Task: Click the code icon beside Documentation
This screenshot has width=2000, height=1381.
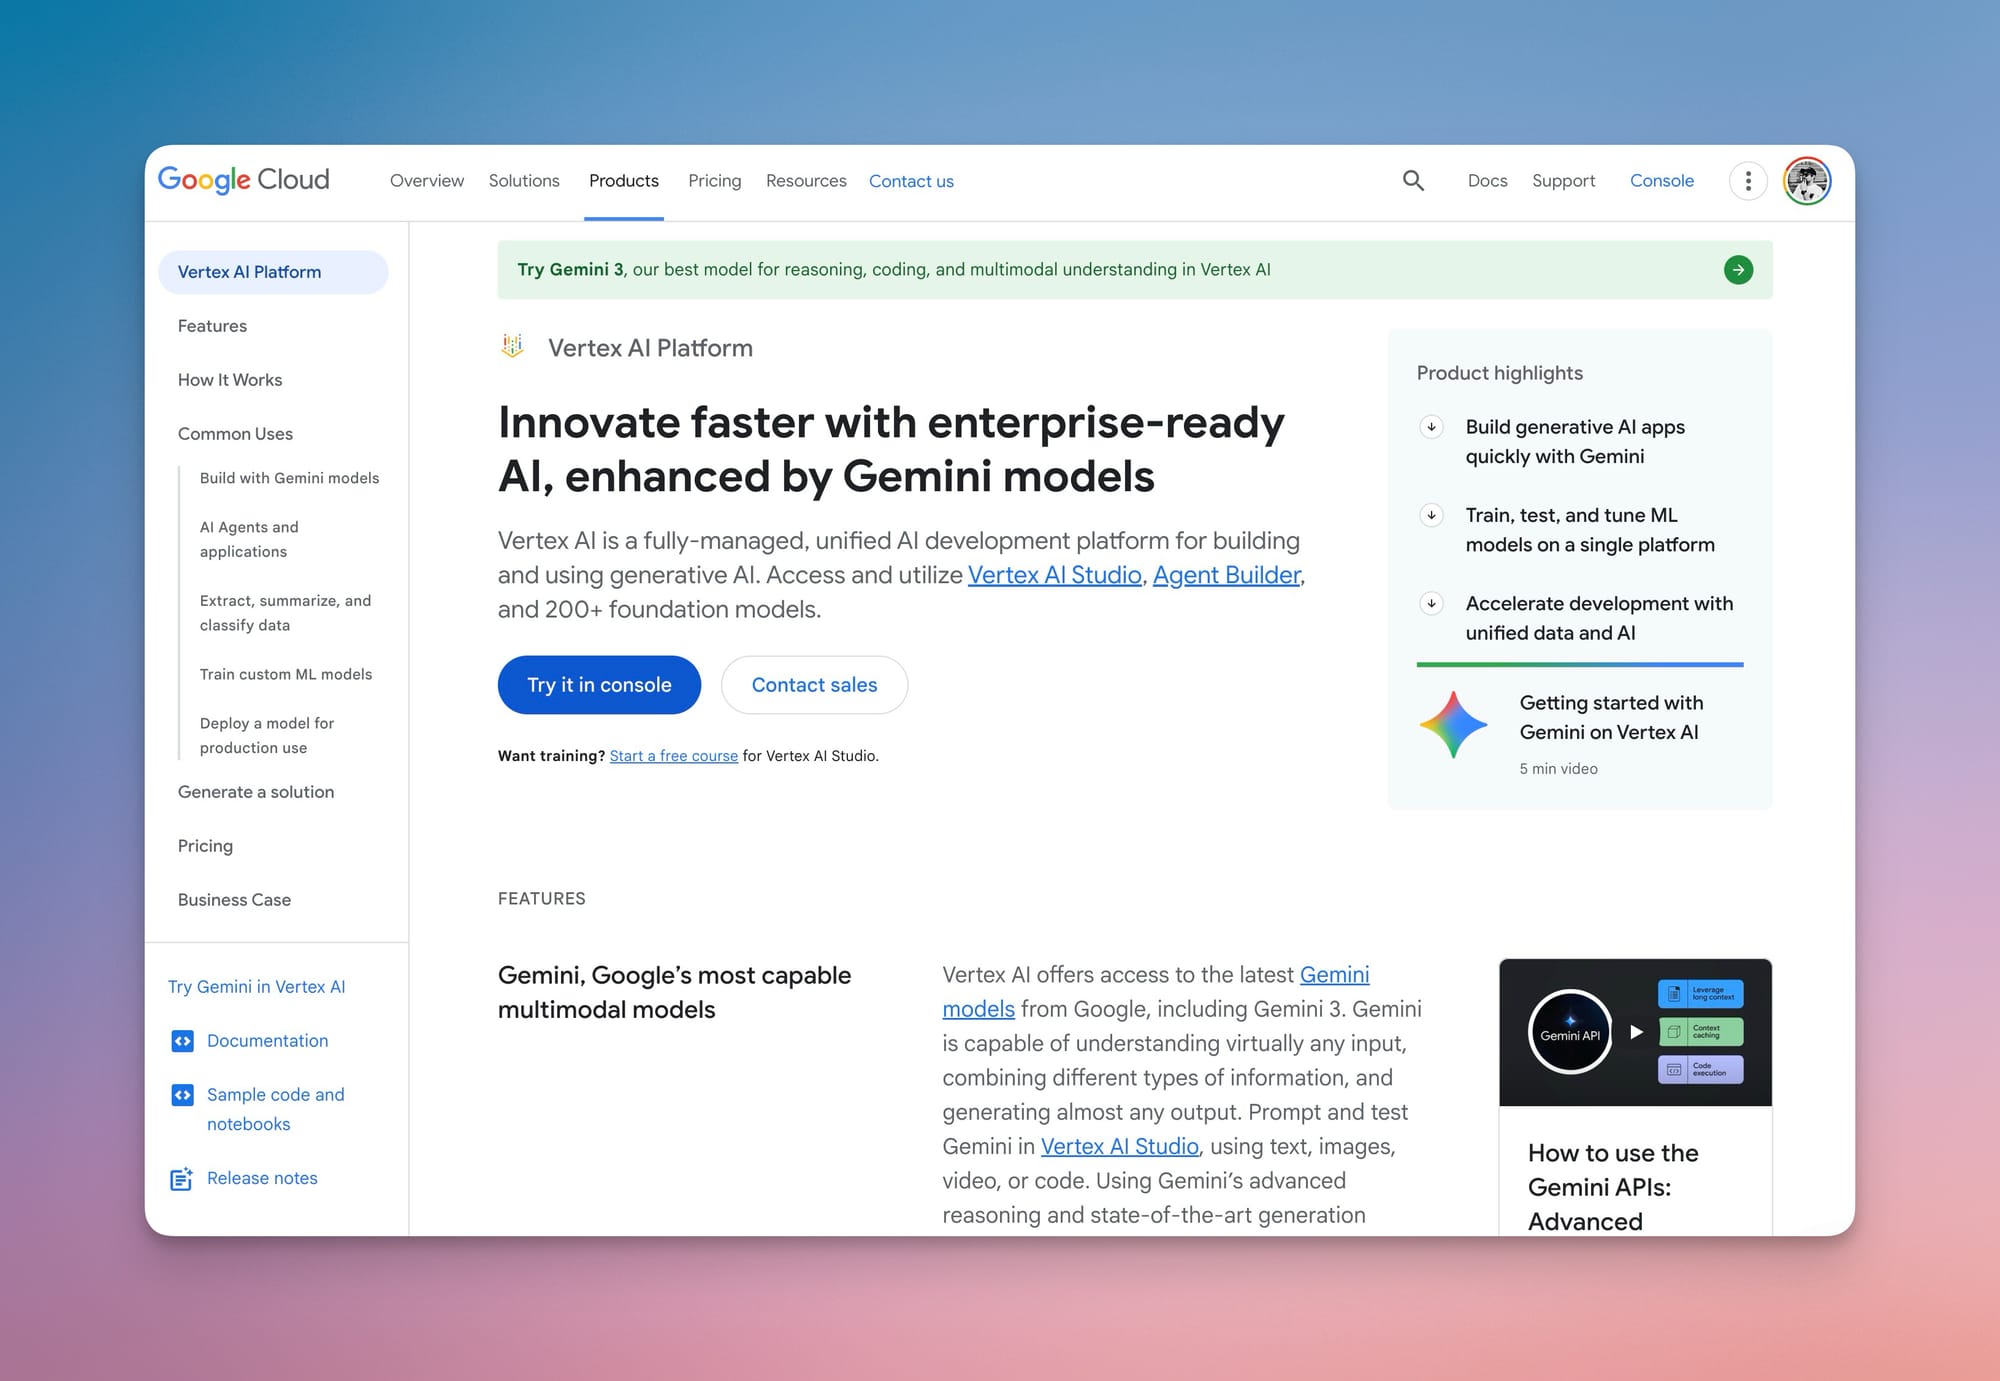Action: click(182, 1041)
